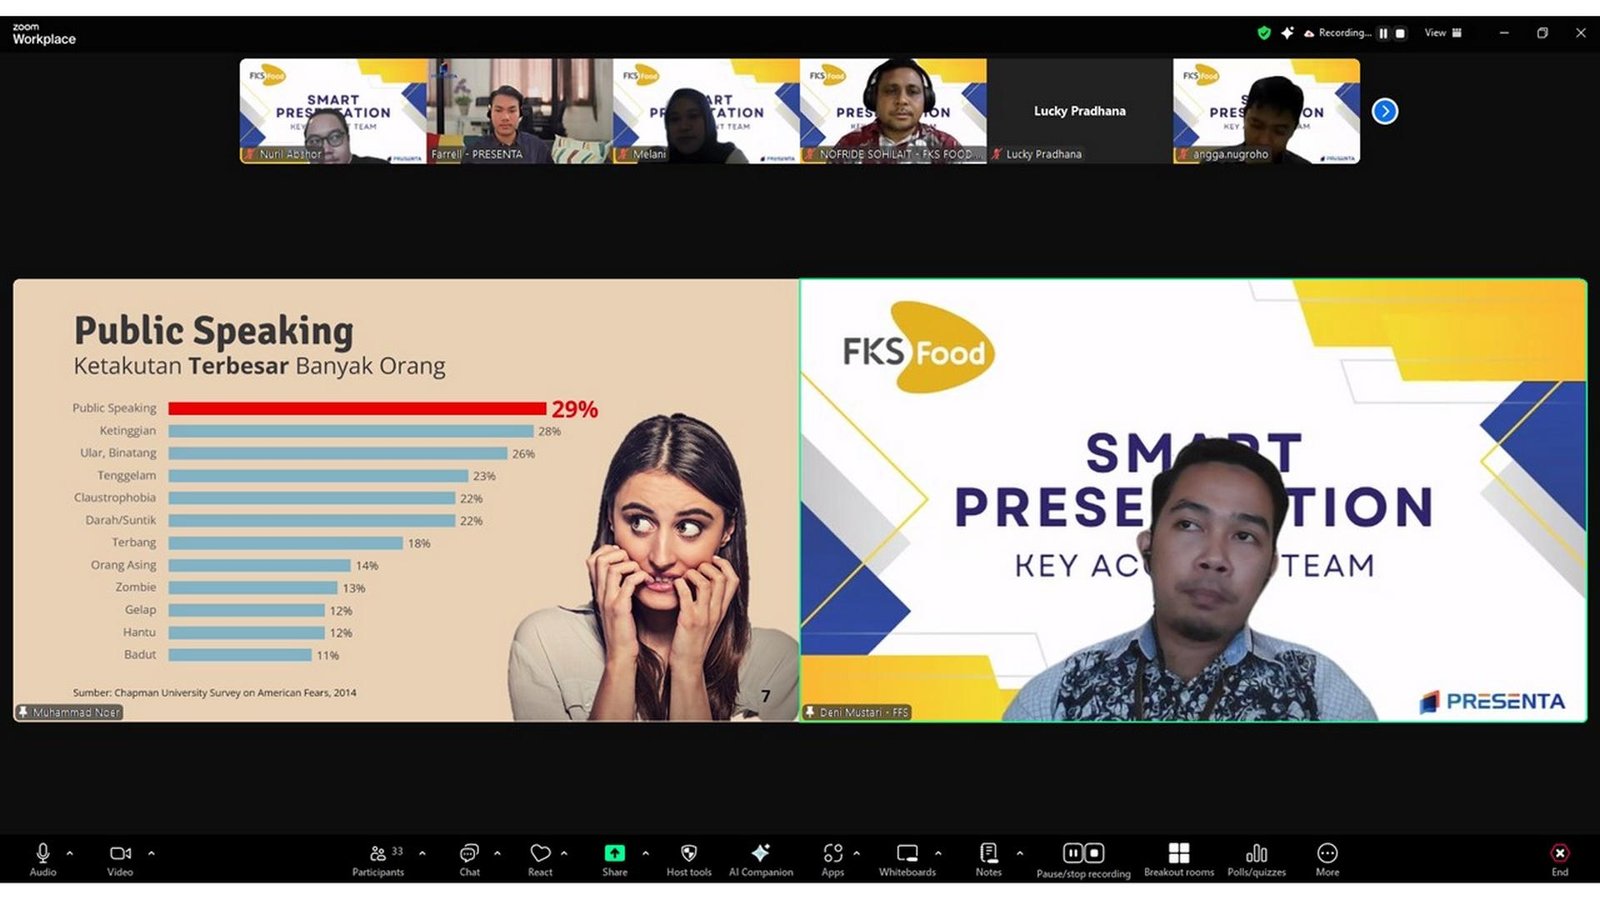
Task: Restore down the Zoom window
Action: 1542,33
